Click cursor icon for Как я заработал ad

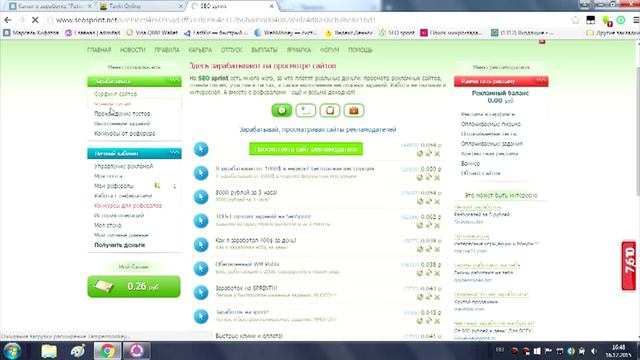pyautogui.click(x=201, y=244)
